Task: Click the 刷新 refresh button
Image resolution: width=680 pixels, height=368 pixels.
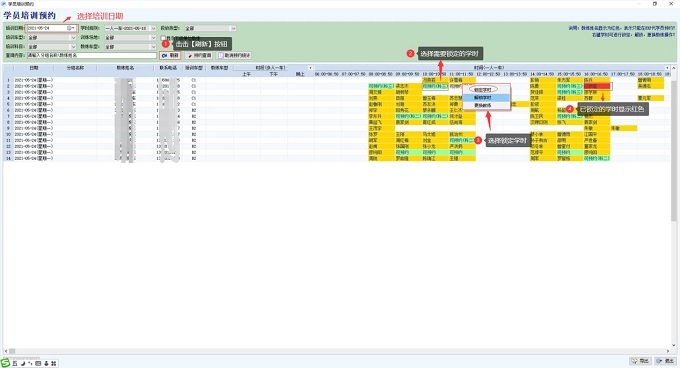Action: click(170, 55)
